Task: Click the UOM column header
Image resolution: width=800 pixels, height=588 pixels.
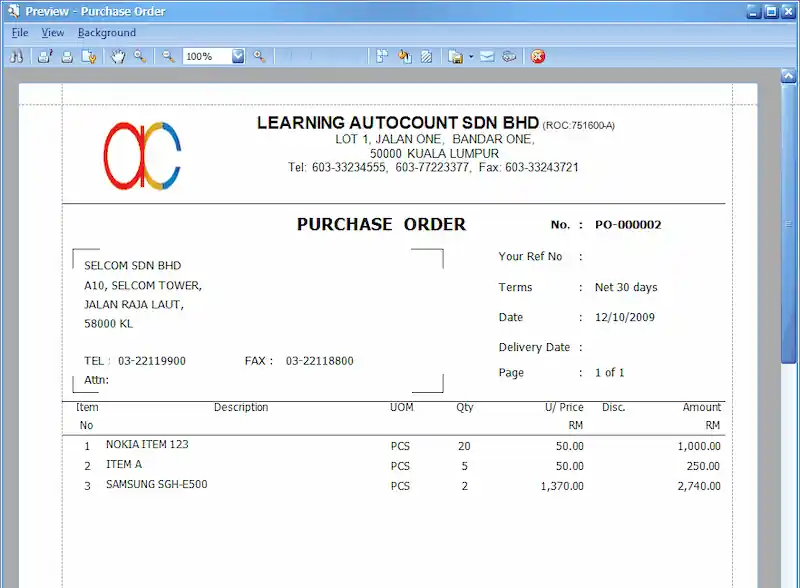Action: click(x=402, y=407)
